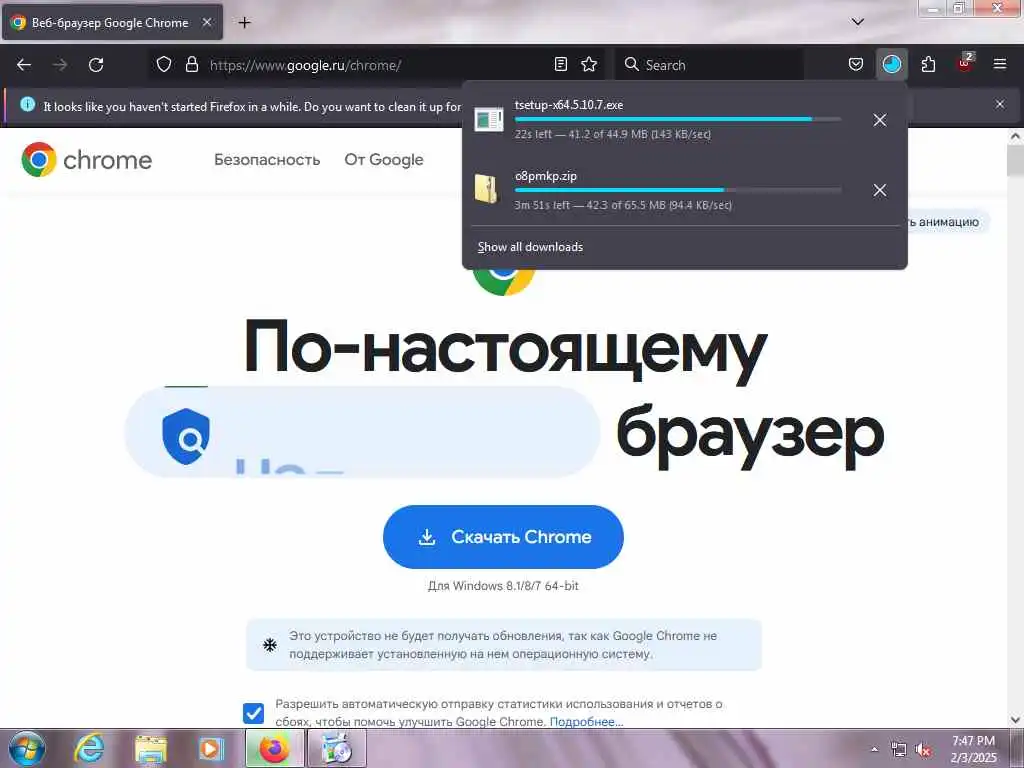This screenshot has height=768, width=1024.
Task: Uncheck usage statistics checkbox
Action: click(x=253, y=713)
